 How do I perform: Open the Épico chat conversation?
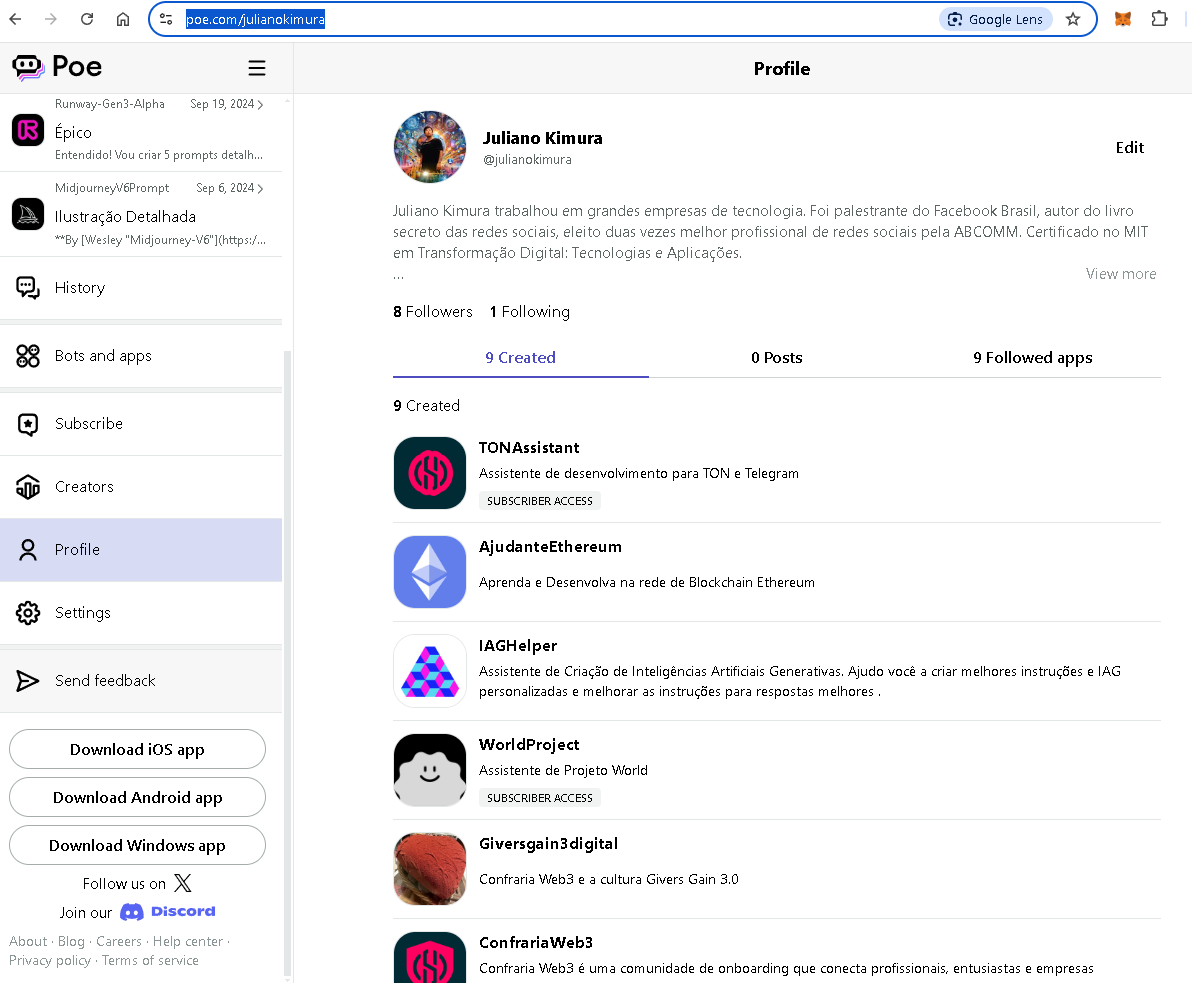[x=141, y=130]
